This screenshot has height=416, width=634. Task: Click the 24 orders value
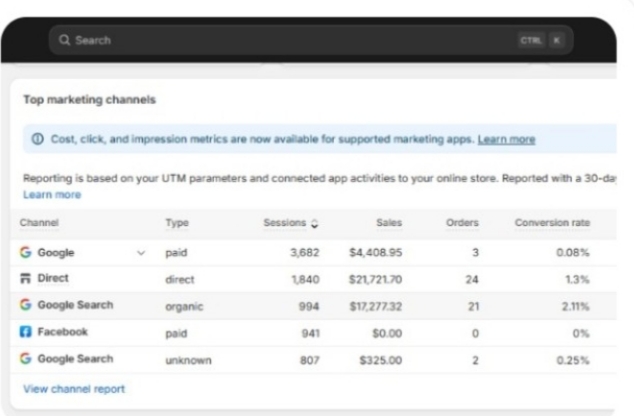point(472,279)
